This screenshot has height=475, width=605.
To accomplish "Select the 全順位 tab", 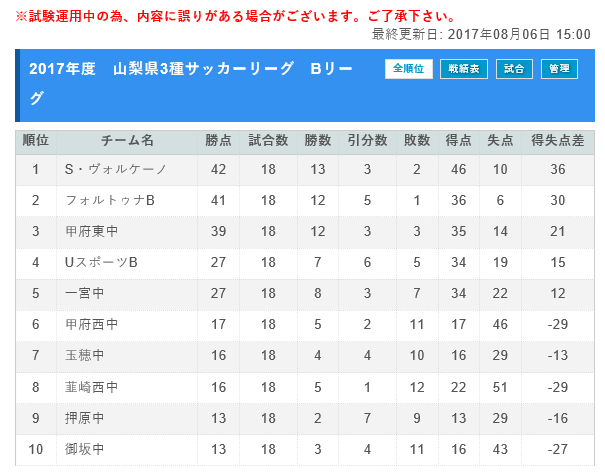I will point(408,69).
